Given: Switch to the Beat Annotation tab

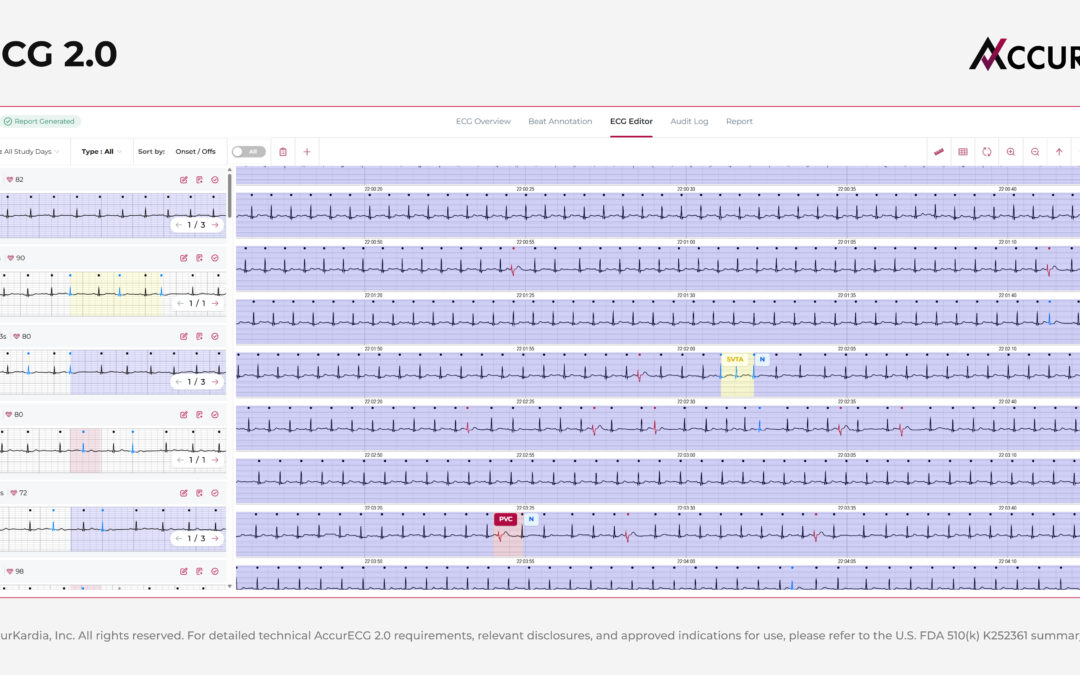Looking at the screenshot, I should (560, 120).
